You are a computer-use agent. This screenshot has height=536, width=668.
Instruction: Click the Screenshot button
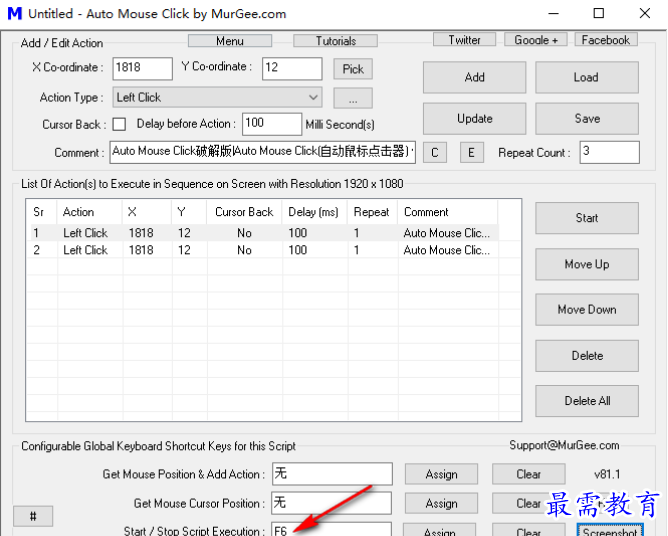coord(610,530)
